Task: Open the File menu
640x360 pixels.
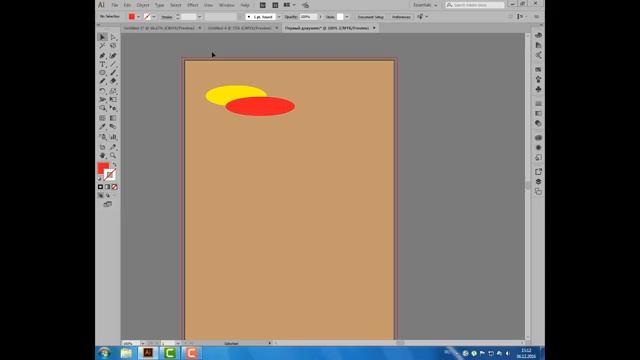Action: [115, 5]
